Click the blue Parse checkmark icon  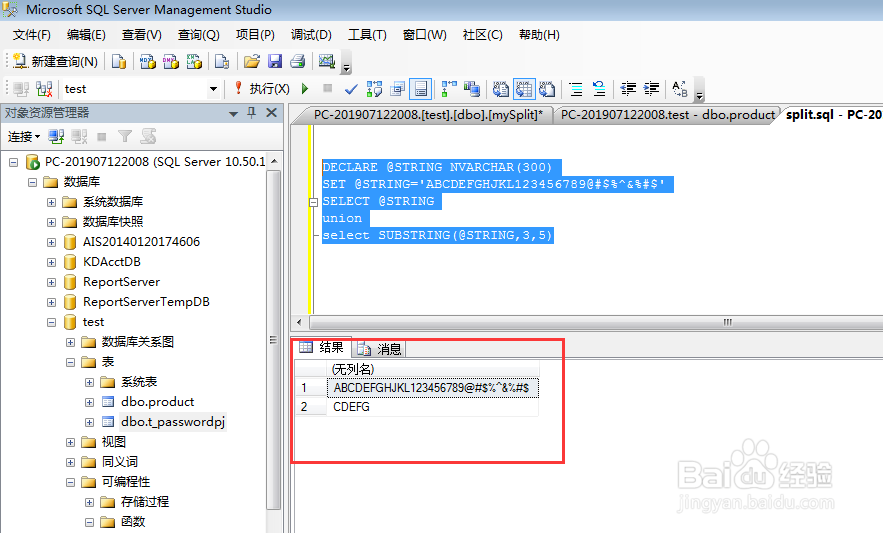point(351,89)
